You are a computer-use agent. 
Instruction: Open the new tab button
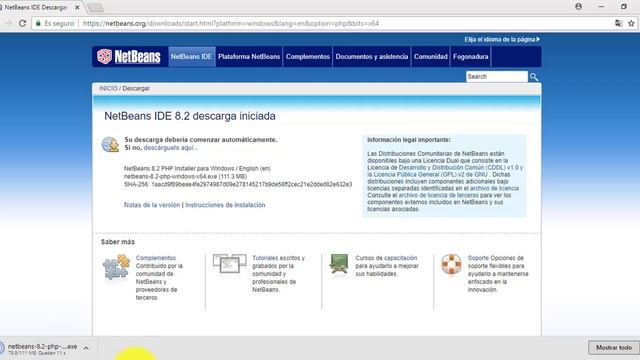(x=95, y=7)
